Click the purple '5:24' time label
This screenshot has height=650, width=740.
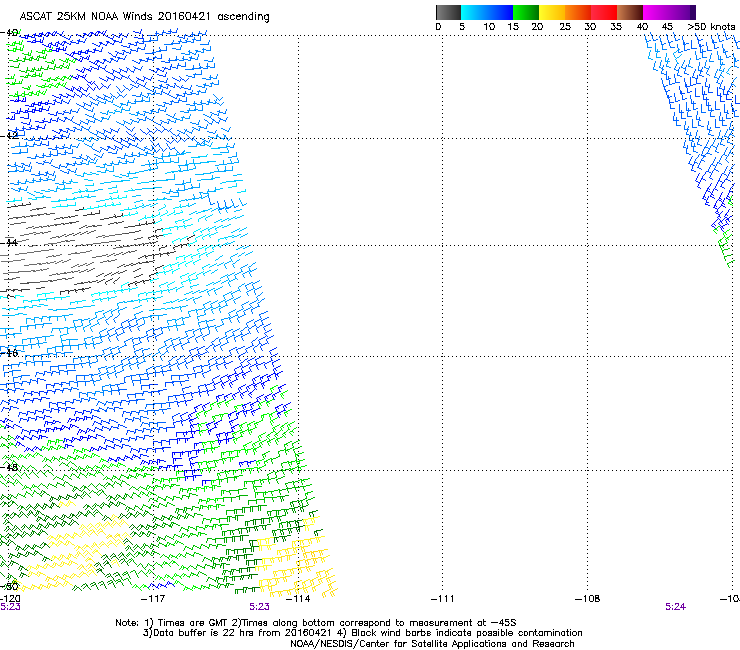tap(675, 607)
